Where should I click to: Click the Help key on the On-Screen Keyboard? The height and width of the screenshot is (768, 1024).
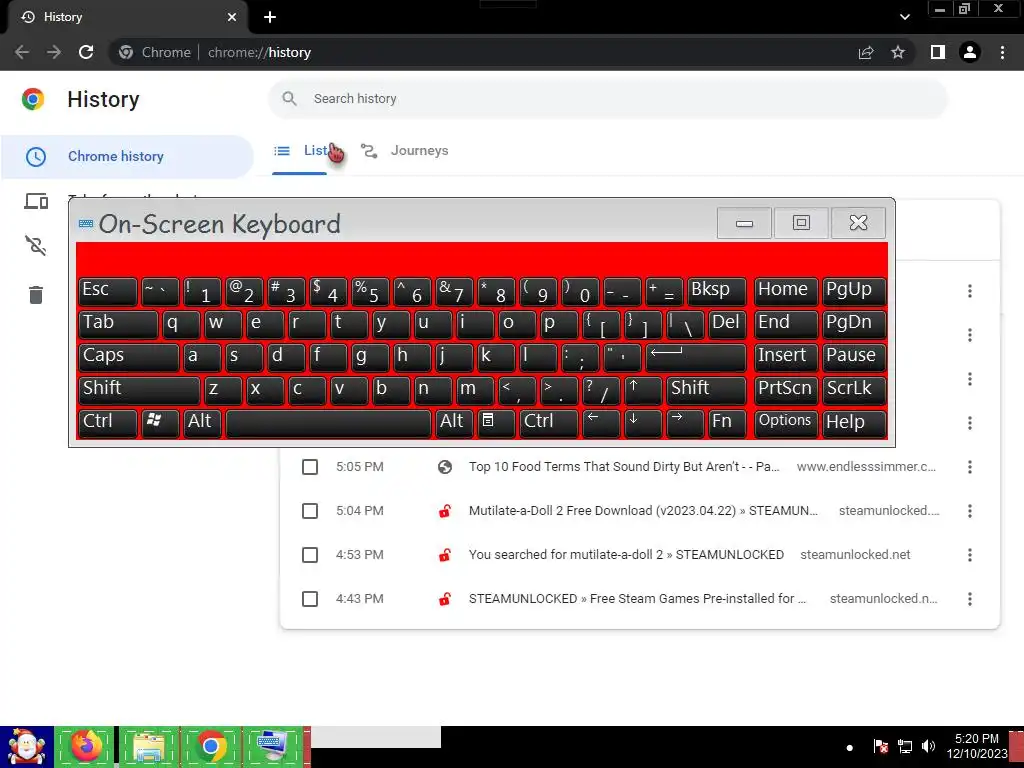[x=854, y=423]
